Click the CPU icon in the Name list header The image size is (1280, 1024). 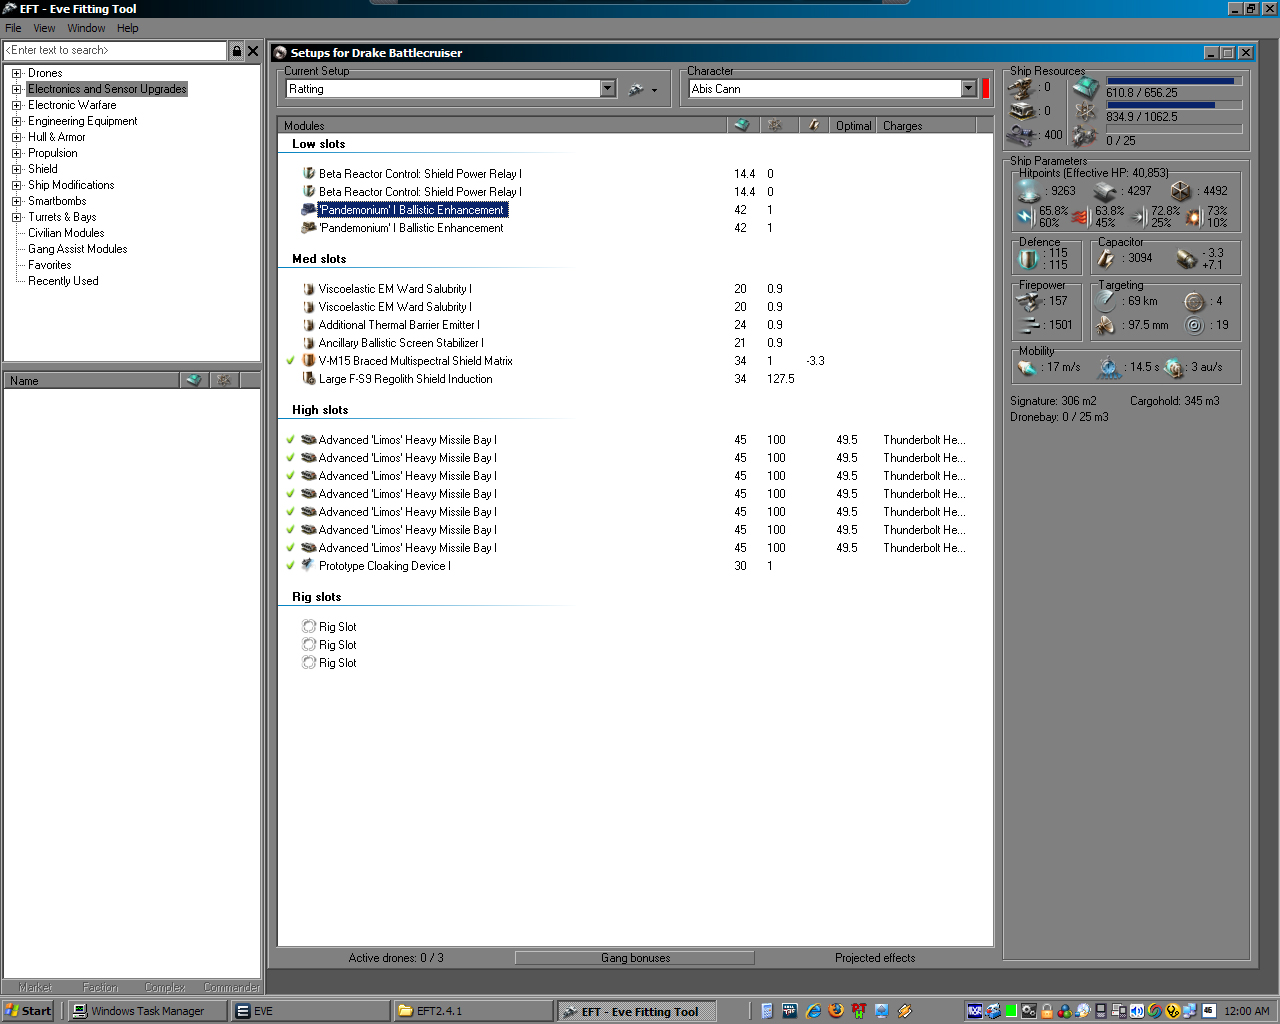coord(194,380)
